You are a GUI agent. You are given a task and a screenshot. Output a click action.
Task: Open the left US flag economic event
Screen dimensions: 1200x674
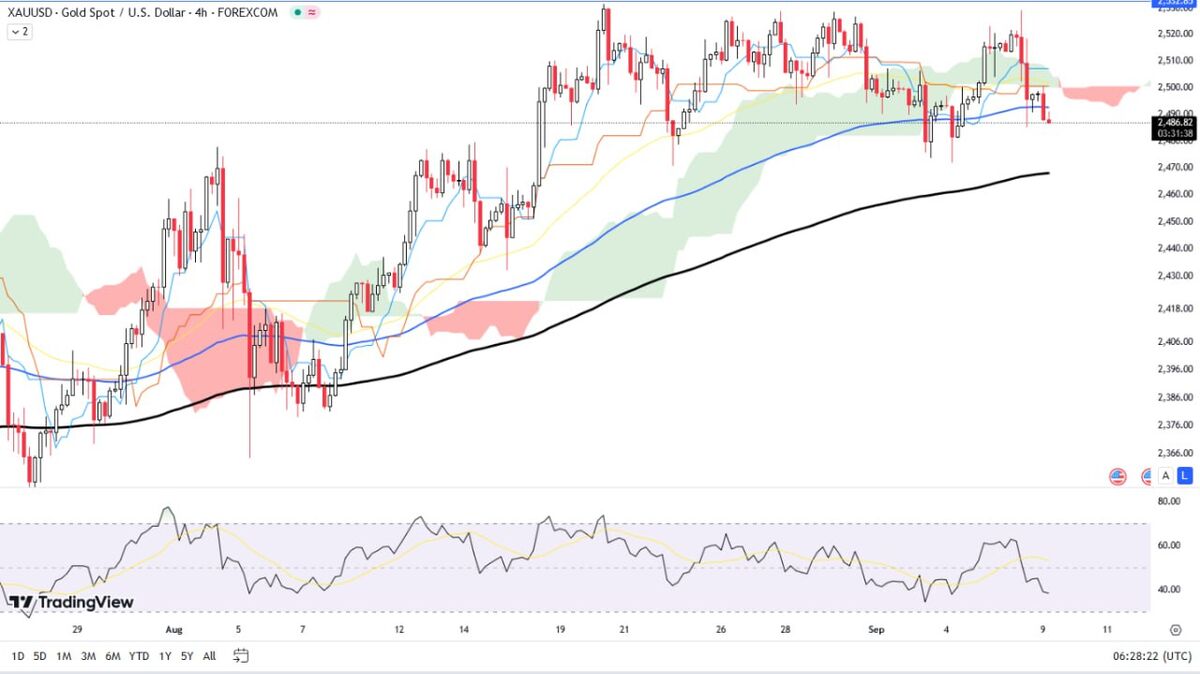tap(1118, 476)
